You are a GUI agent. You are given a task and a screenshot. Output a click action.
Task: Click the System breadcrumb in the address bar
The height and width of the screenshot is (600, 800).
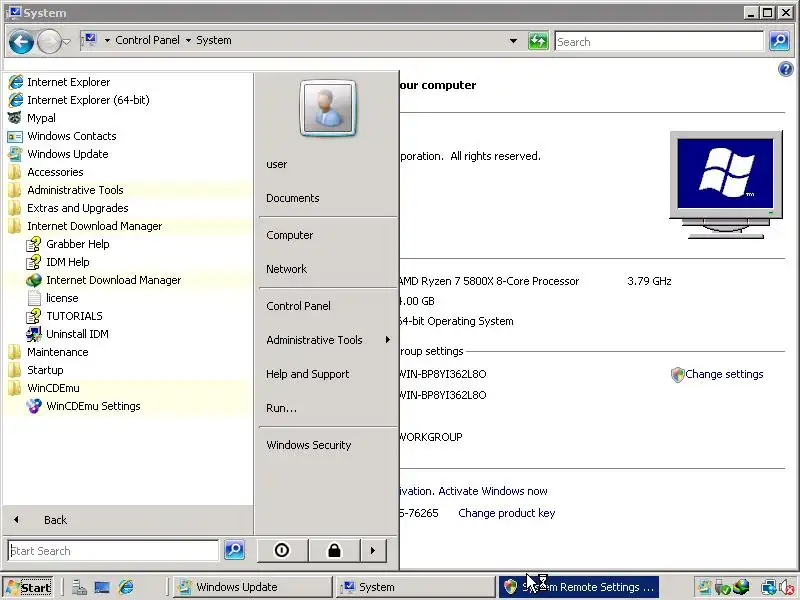tap(214, 40)
